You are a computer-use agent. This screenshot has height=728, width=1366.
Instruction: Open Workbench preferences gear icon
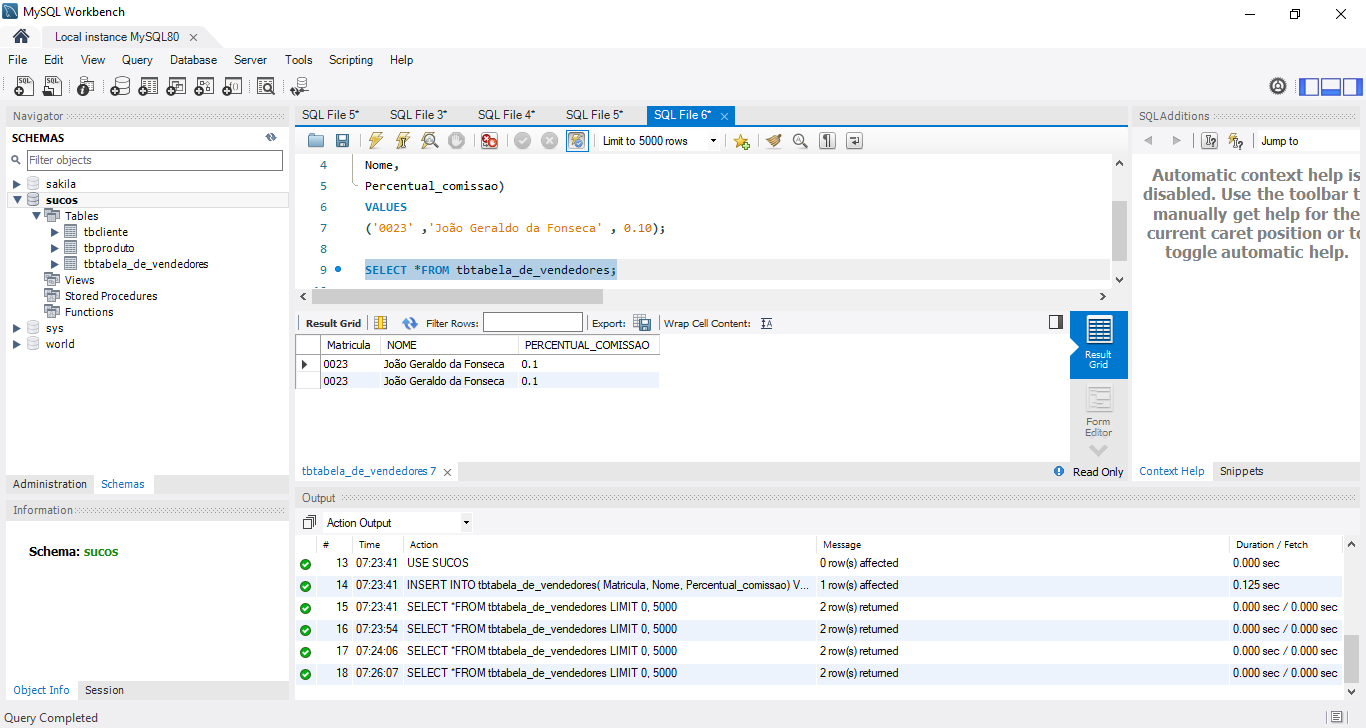coord(1277,87)
